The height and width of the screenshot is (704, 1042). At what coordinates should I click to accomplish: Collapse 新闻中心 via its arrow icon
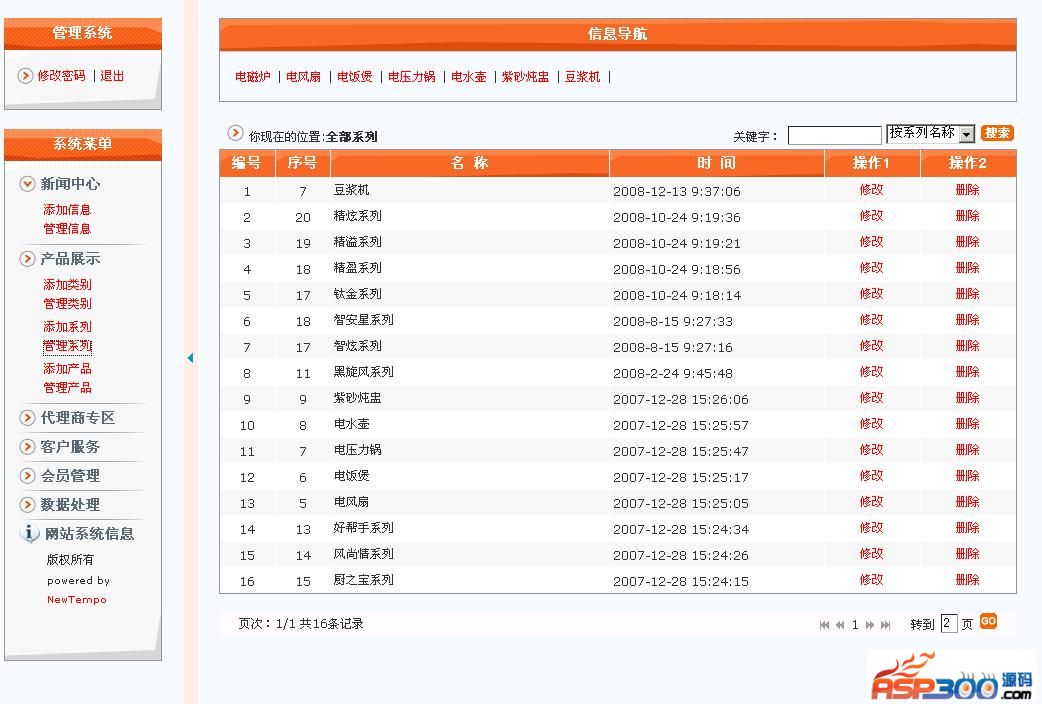click(27, 183)
